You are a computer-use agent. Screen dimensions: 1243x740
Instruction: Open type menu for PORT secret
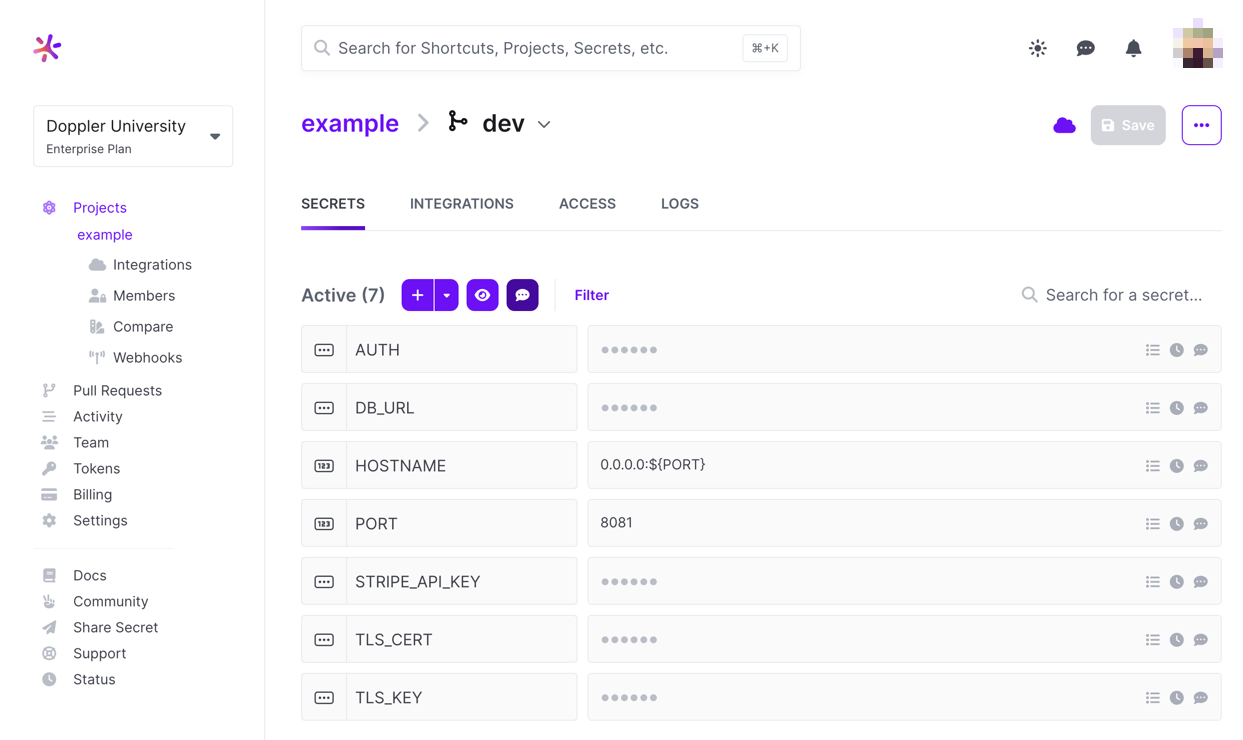(x=324, y=524)
